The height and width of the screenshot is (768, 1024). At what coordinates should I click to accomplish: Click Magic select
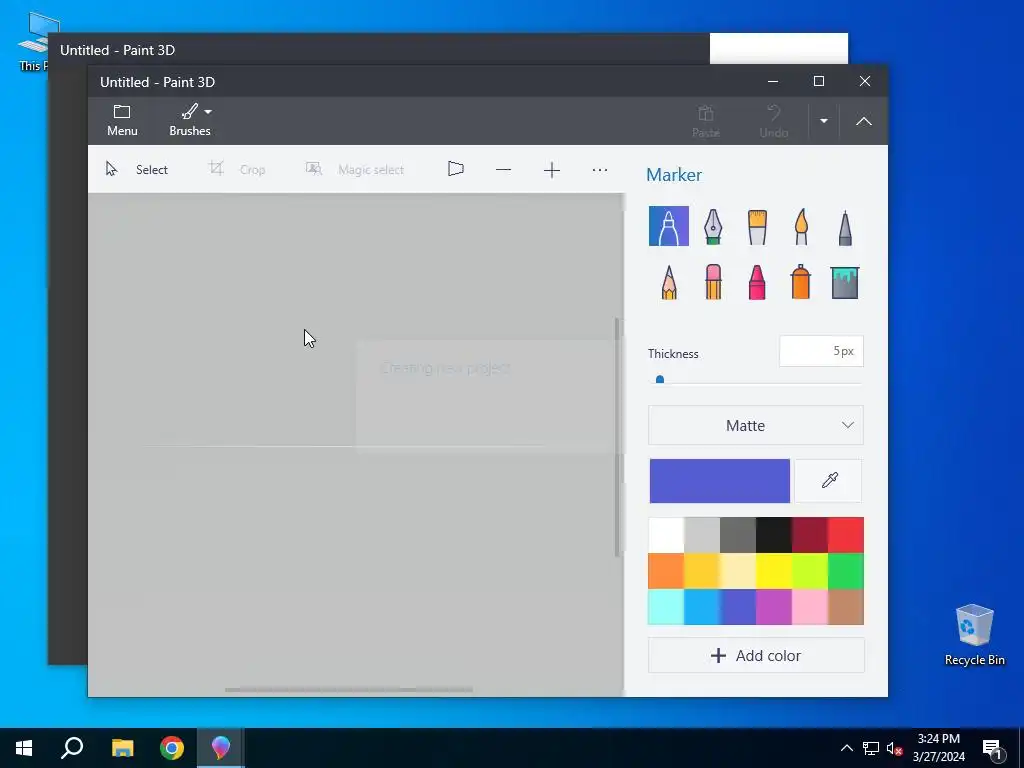tap(355, 170)
